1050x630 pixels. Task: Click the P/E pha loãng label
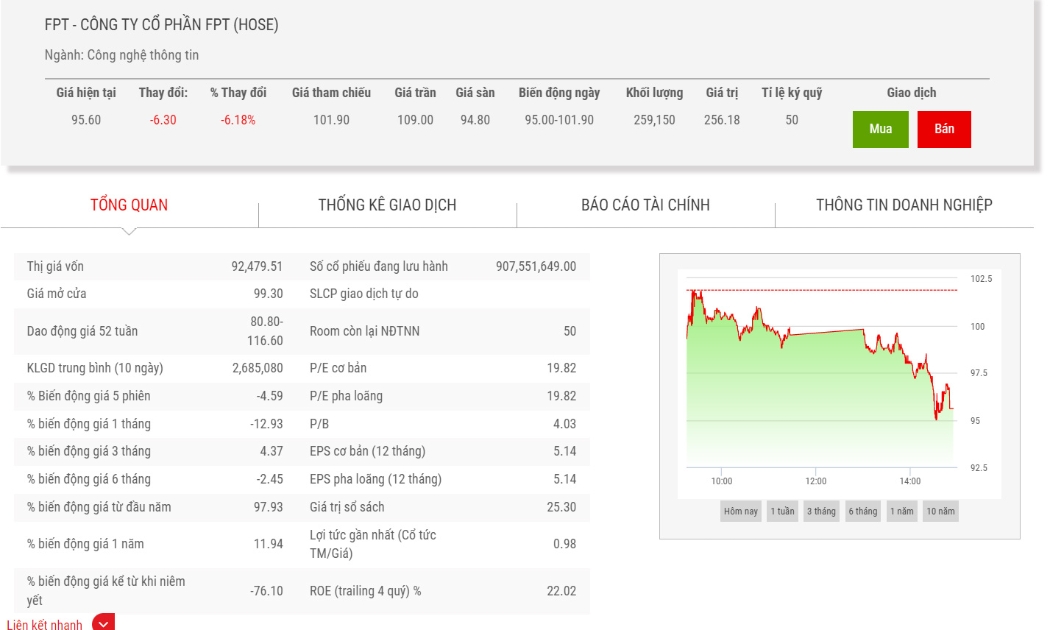[346, 396]
